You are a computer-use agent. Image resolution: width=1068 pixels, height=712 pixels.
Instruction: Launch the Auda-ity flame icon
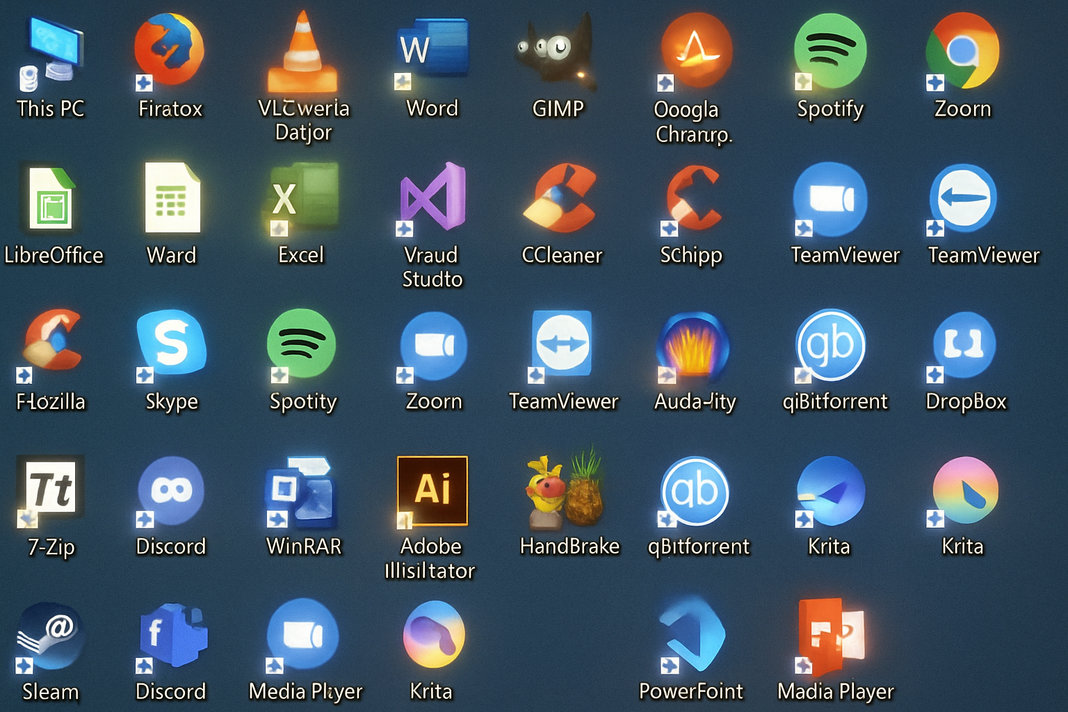693,345
